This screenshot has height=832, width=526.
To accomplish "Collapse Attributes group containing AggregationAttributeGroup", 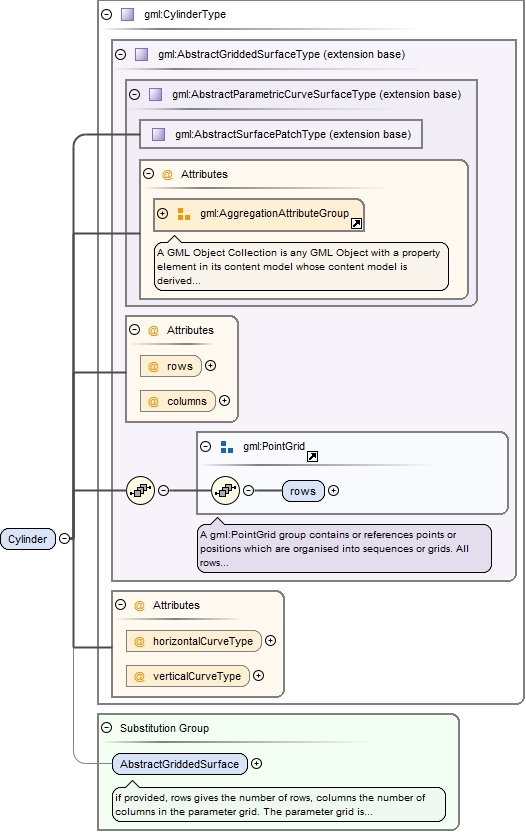I will tap(149, 174).
